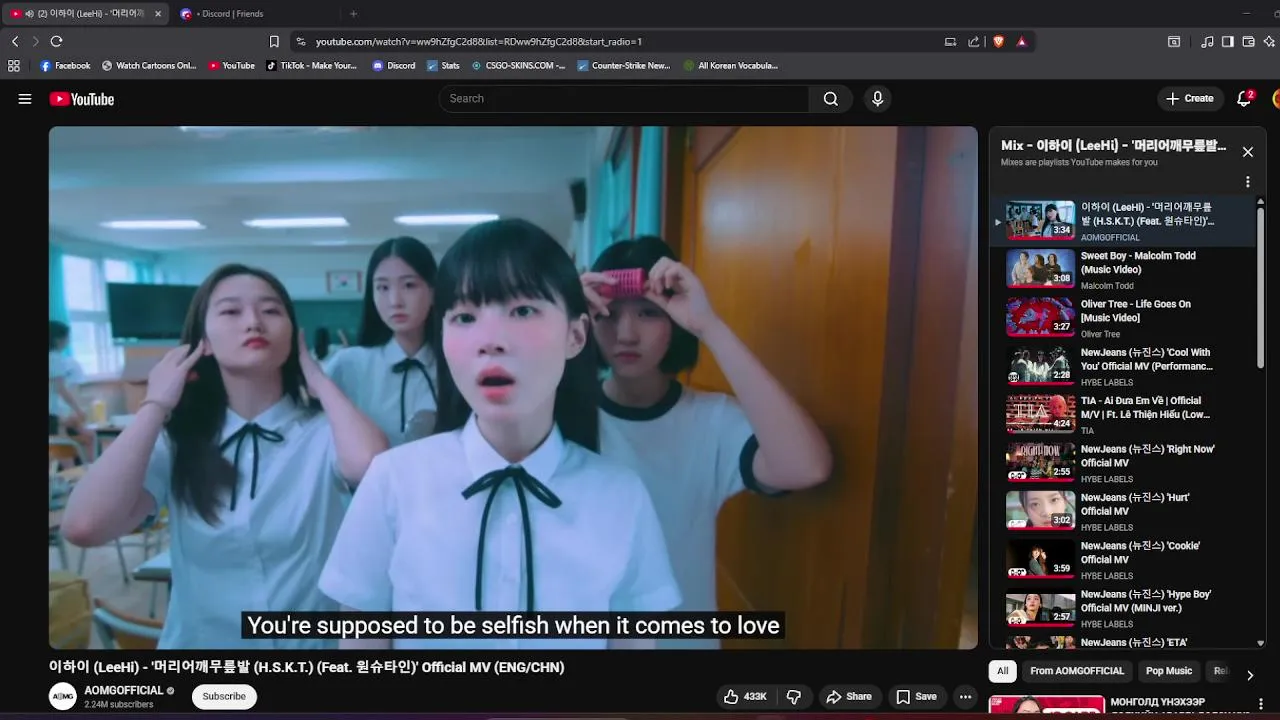Open All Korean Vocabulary bookmark

click(x=731, y=66)
